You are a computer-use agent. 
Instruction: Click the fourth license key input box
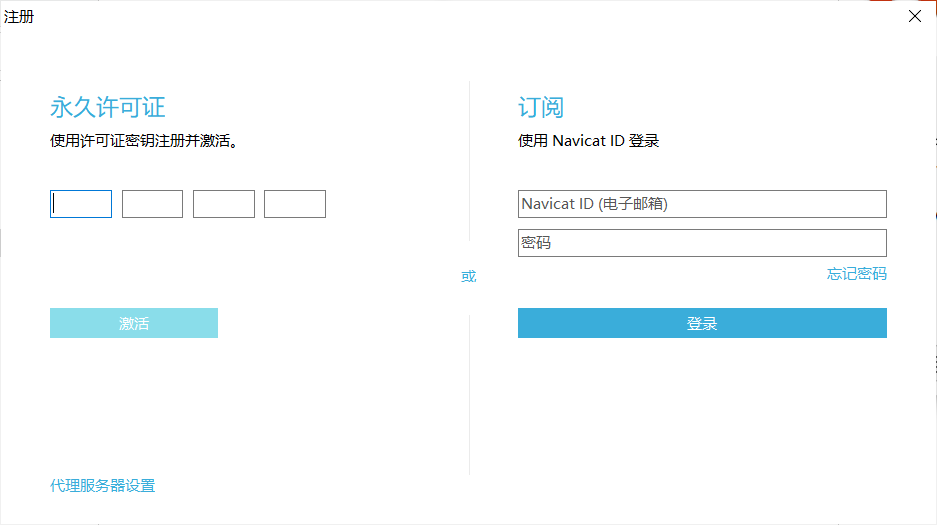pos(295,204)
